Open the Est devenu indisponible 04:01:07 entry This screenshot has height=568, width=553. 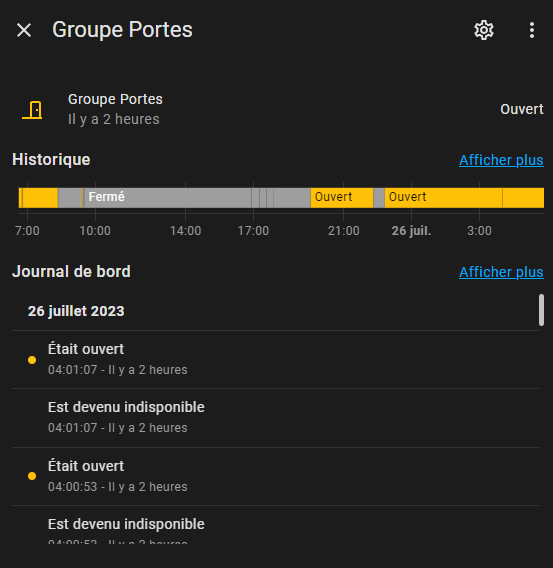point(275,418)
